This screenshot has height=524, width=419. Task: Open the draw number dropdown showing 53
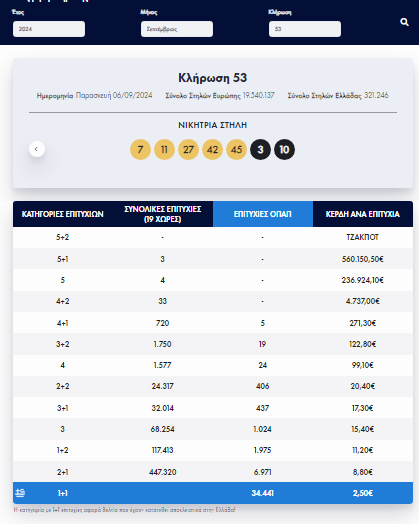coord(305,29)
